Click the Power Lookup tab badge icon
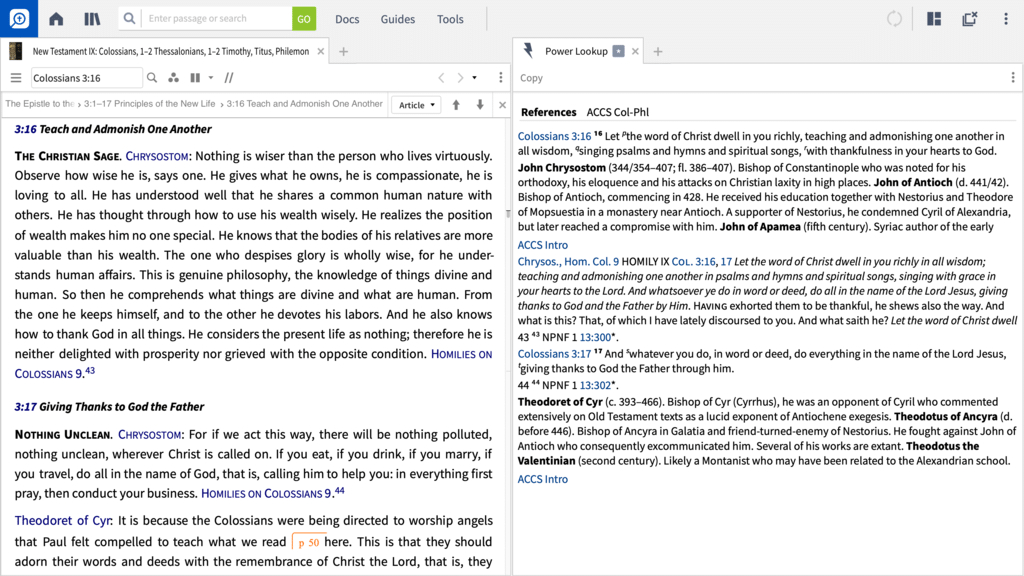The image size is (1024, 576). (x=618, y=51)
